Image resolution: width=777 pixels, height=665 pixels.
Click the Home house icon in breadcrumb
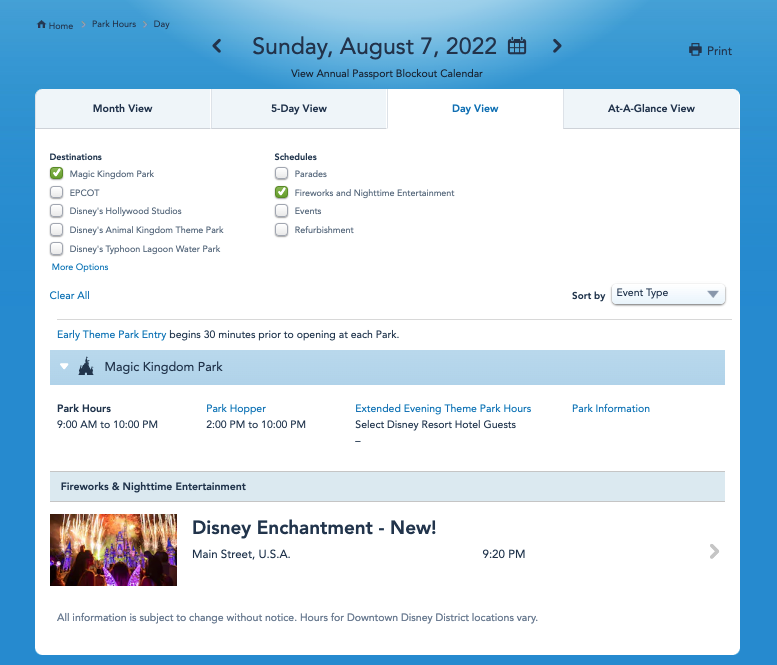[42, 24]
